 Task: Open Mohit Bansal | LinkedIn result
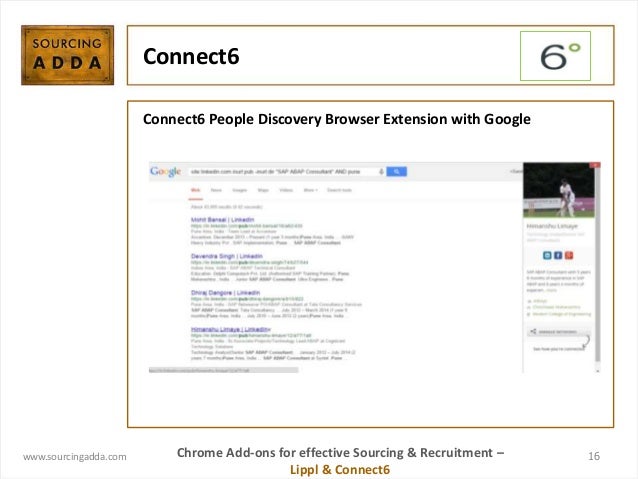click(222, 220)
